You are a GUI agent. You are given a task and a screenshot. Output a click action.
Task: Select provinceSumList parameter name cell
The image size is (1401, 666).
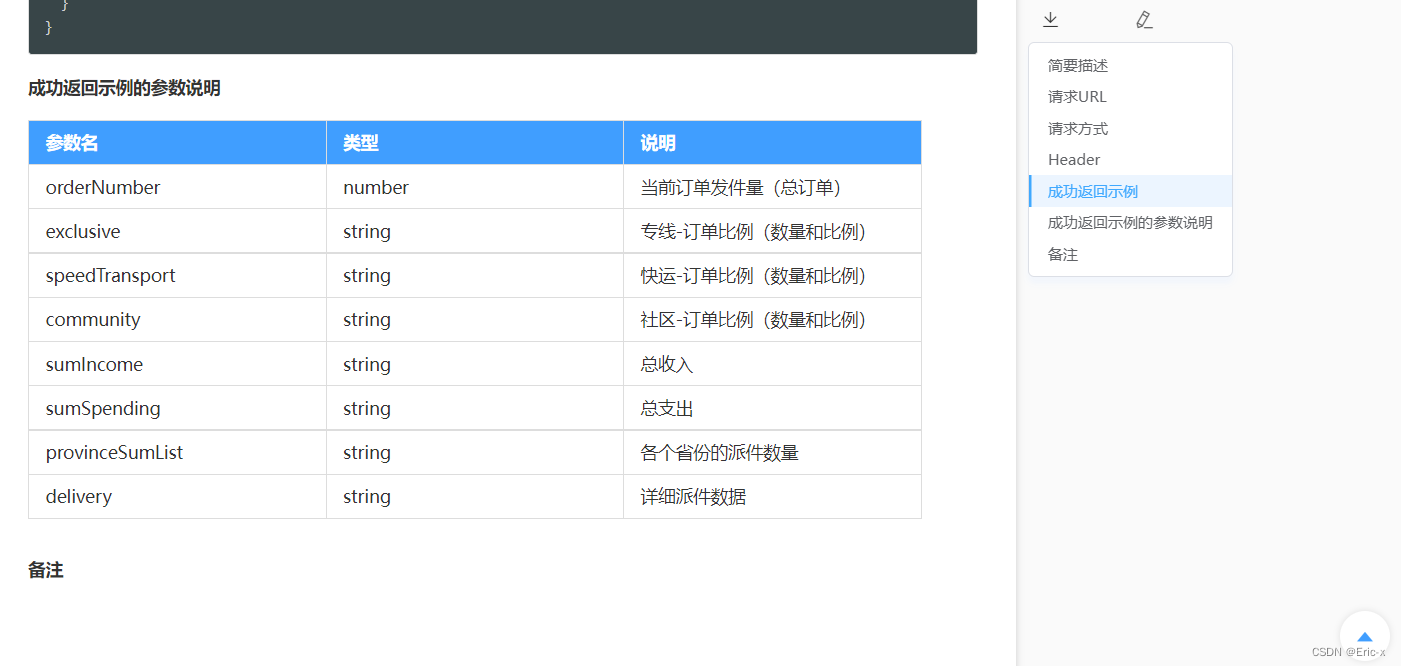(x=178, y=452)
